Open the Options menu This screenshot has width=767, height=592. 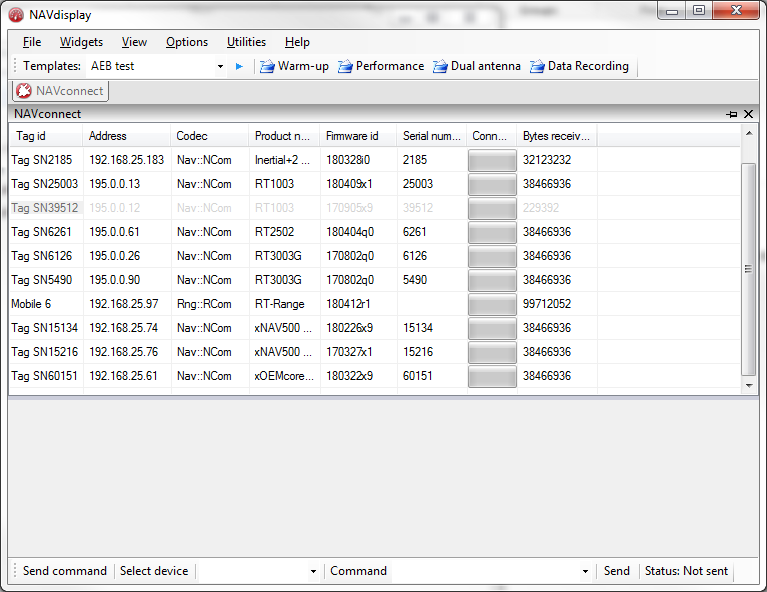pos(187,42)
